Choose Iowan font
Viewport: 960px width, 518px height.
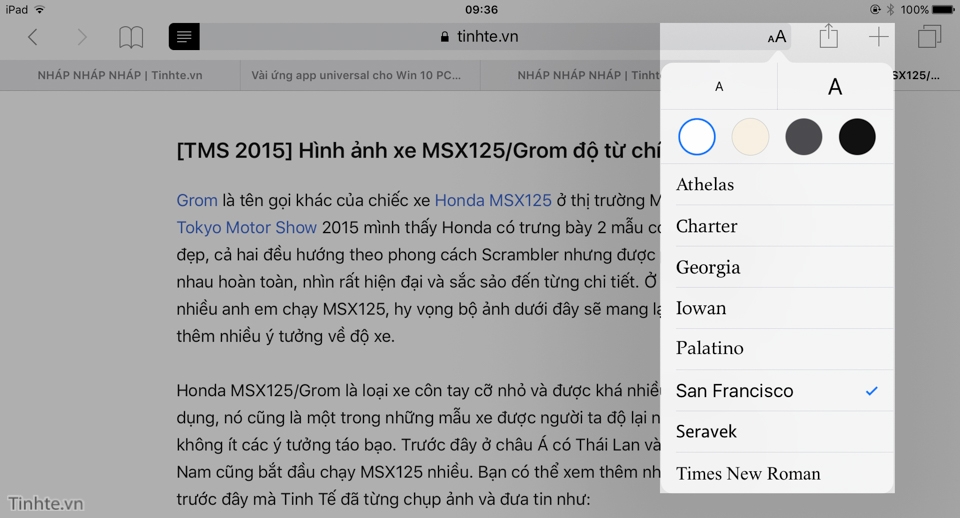coord(778,308)
